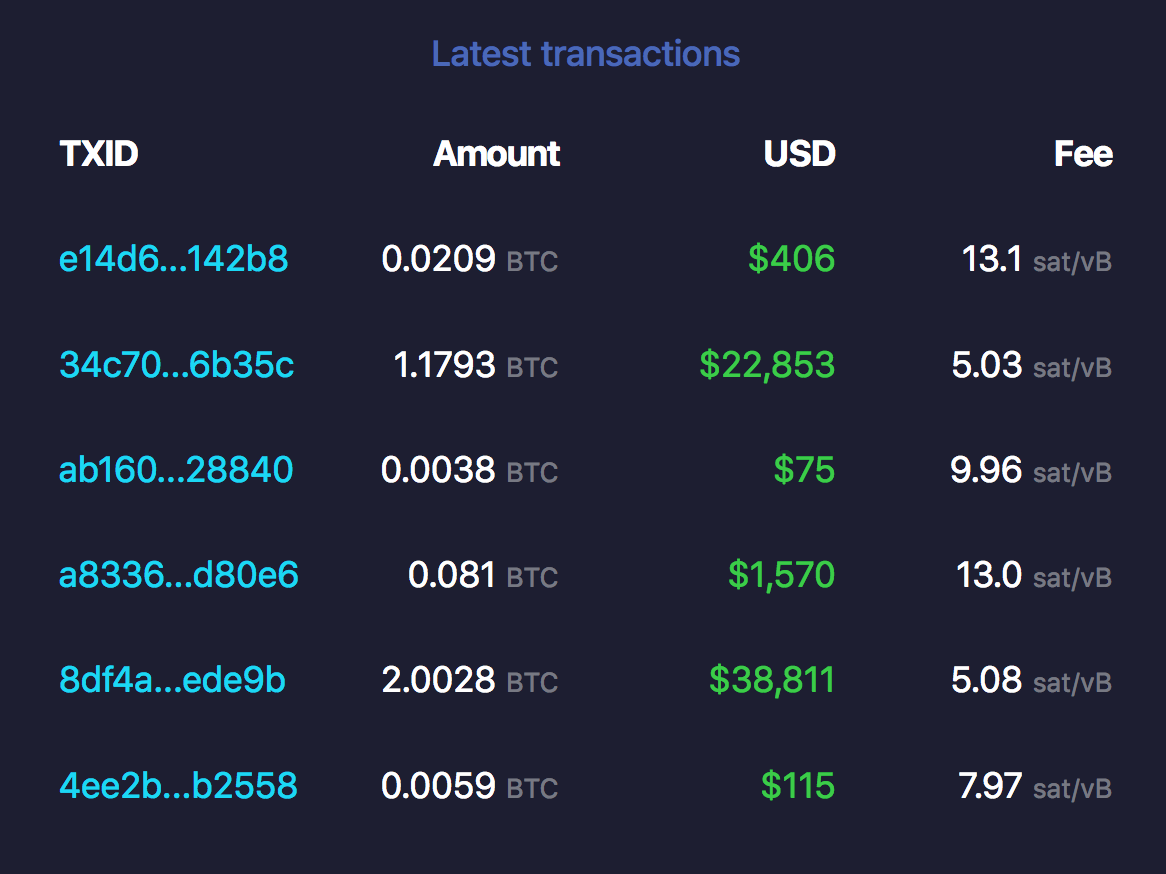Click the $22,853 USD value
Viewport: 1166px width, 874px height.
[x=767, y=365]
